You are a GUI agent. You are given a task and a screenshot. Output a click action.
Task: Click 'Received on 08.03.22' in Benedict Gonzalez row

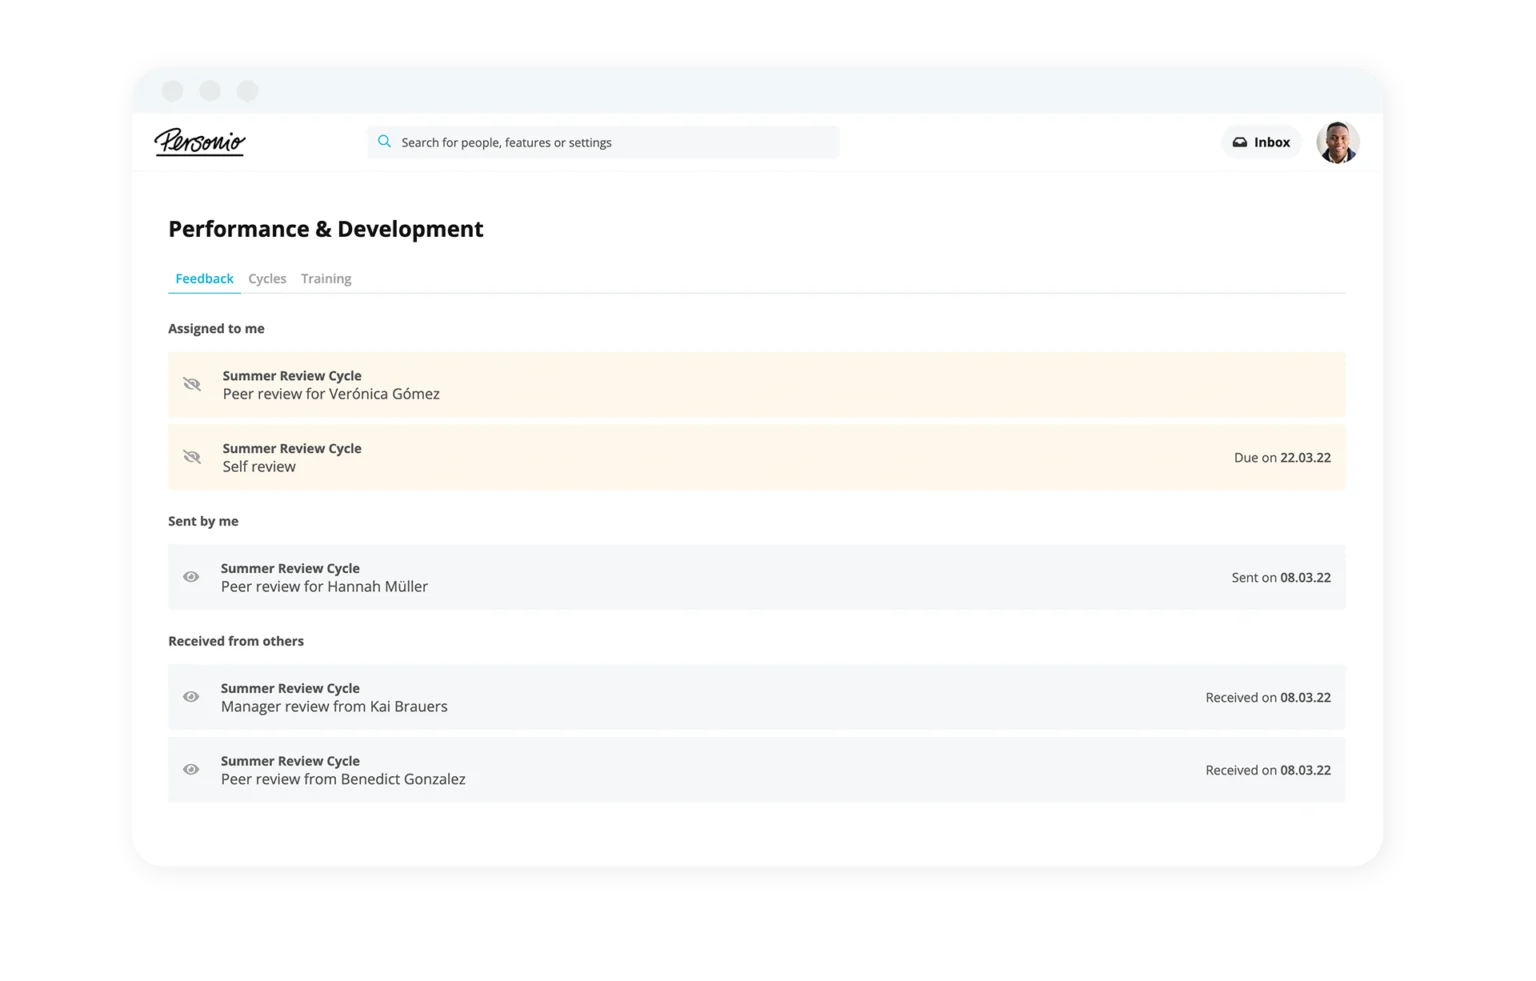pyautogui.click(x=1268, y=770)
